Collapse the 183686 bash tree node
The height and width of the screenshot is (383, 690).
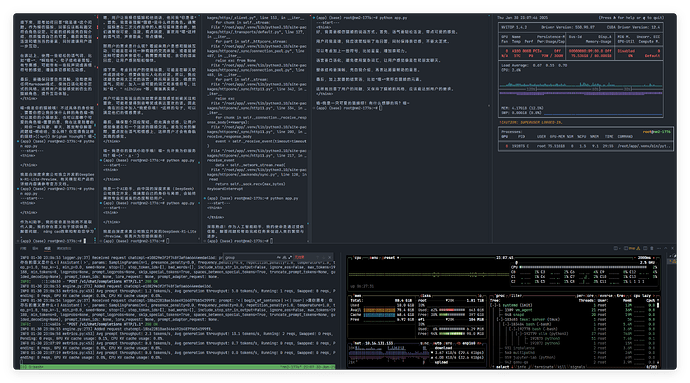(505, 324)
